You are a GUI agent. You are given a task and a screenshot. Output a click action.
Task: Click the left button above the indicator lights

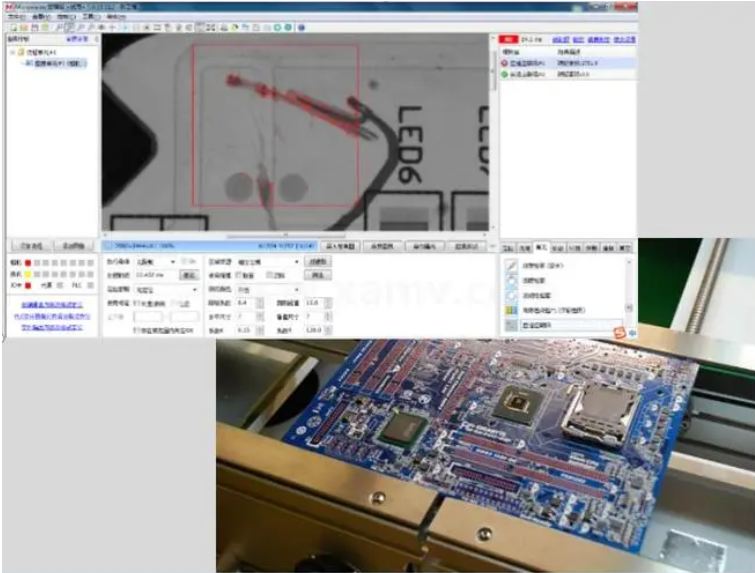pos(31,246)
